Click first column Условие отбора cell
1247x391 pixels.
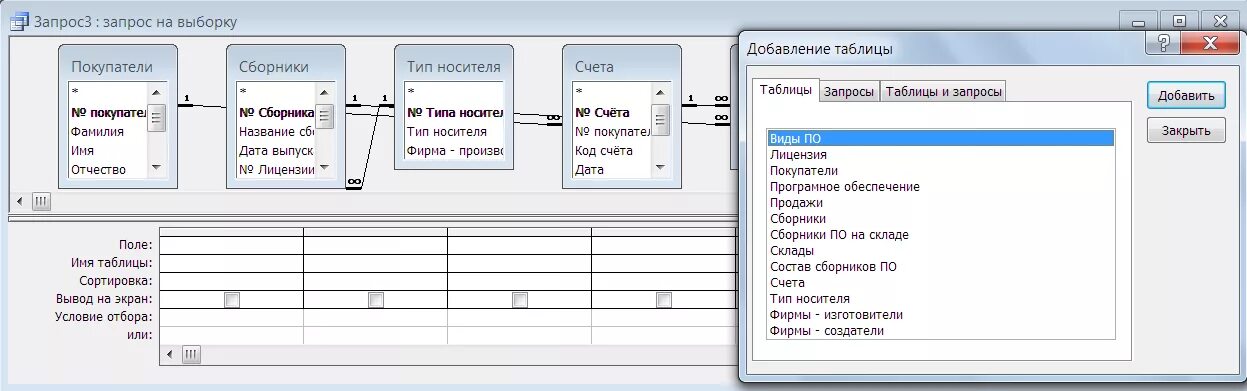pos(231,317)
